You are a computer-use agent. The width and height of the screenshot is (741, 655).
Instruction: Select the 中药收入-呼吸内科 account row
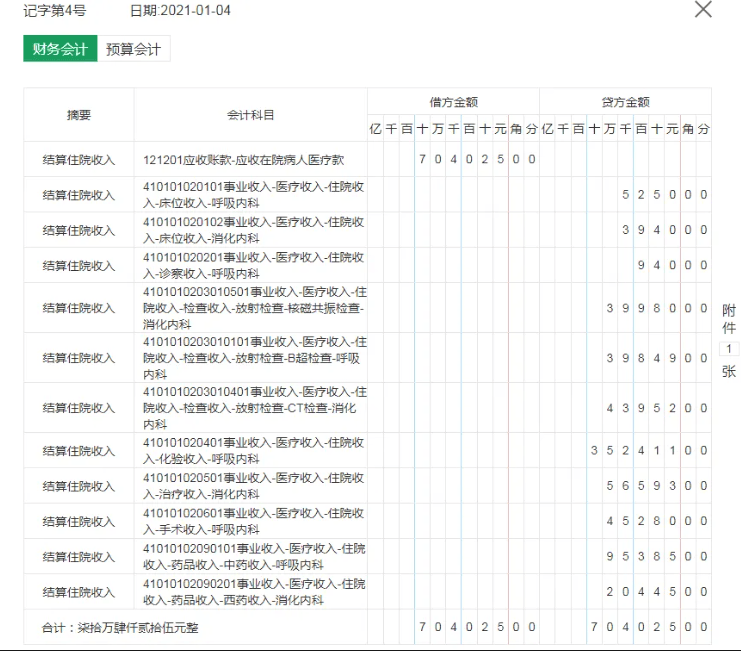(250, 557)
